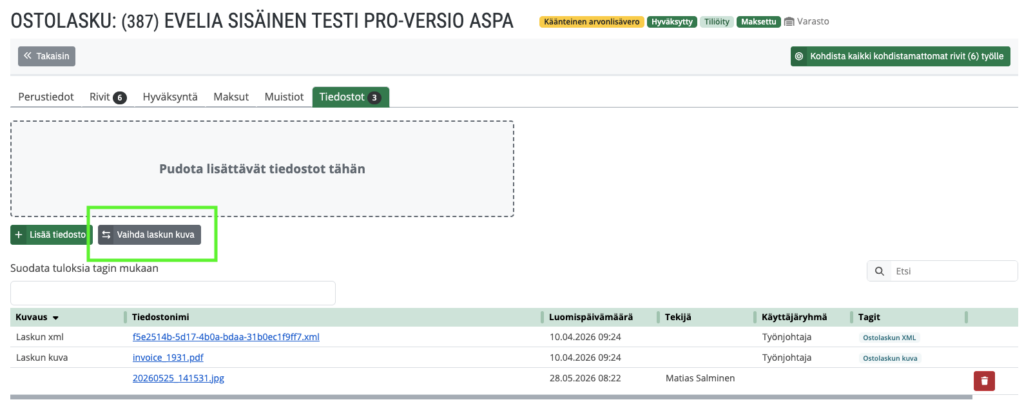Click the Matias Salminen cell

click(700, 378)
